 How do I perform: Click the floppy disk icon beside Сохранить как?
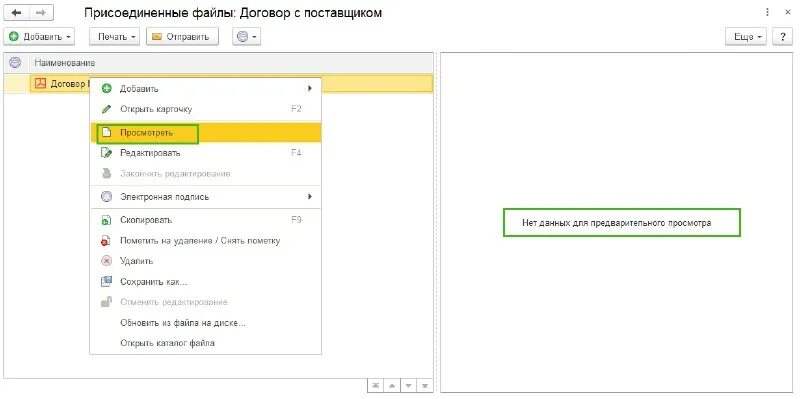(106, 282)
